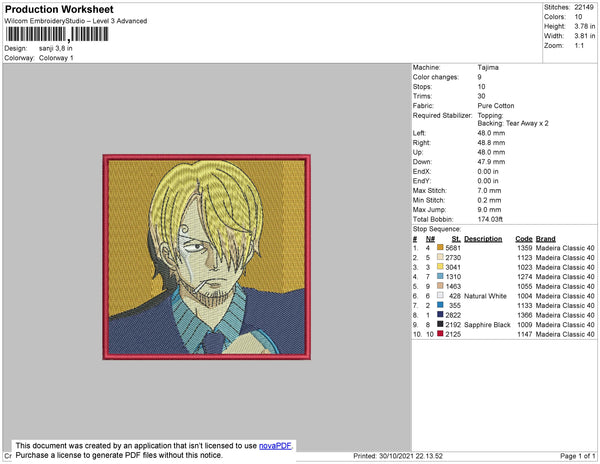Click the 'Brand' column header
Screen dimensions: 600x464
click(x=546, y=239)
